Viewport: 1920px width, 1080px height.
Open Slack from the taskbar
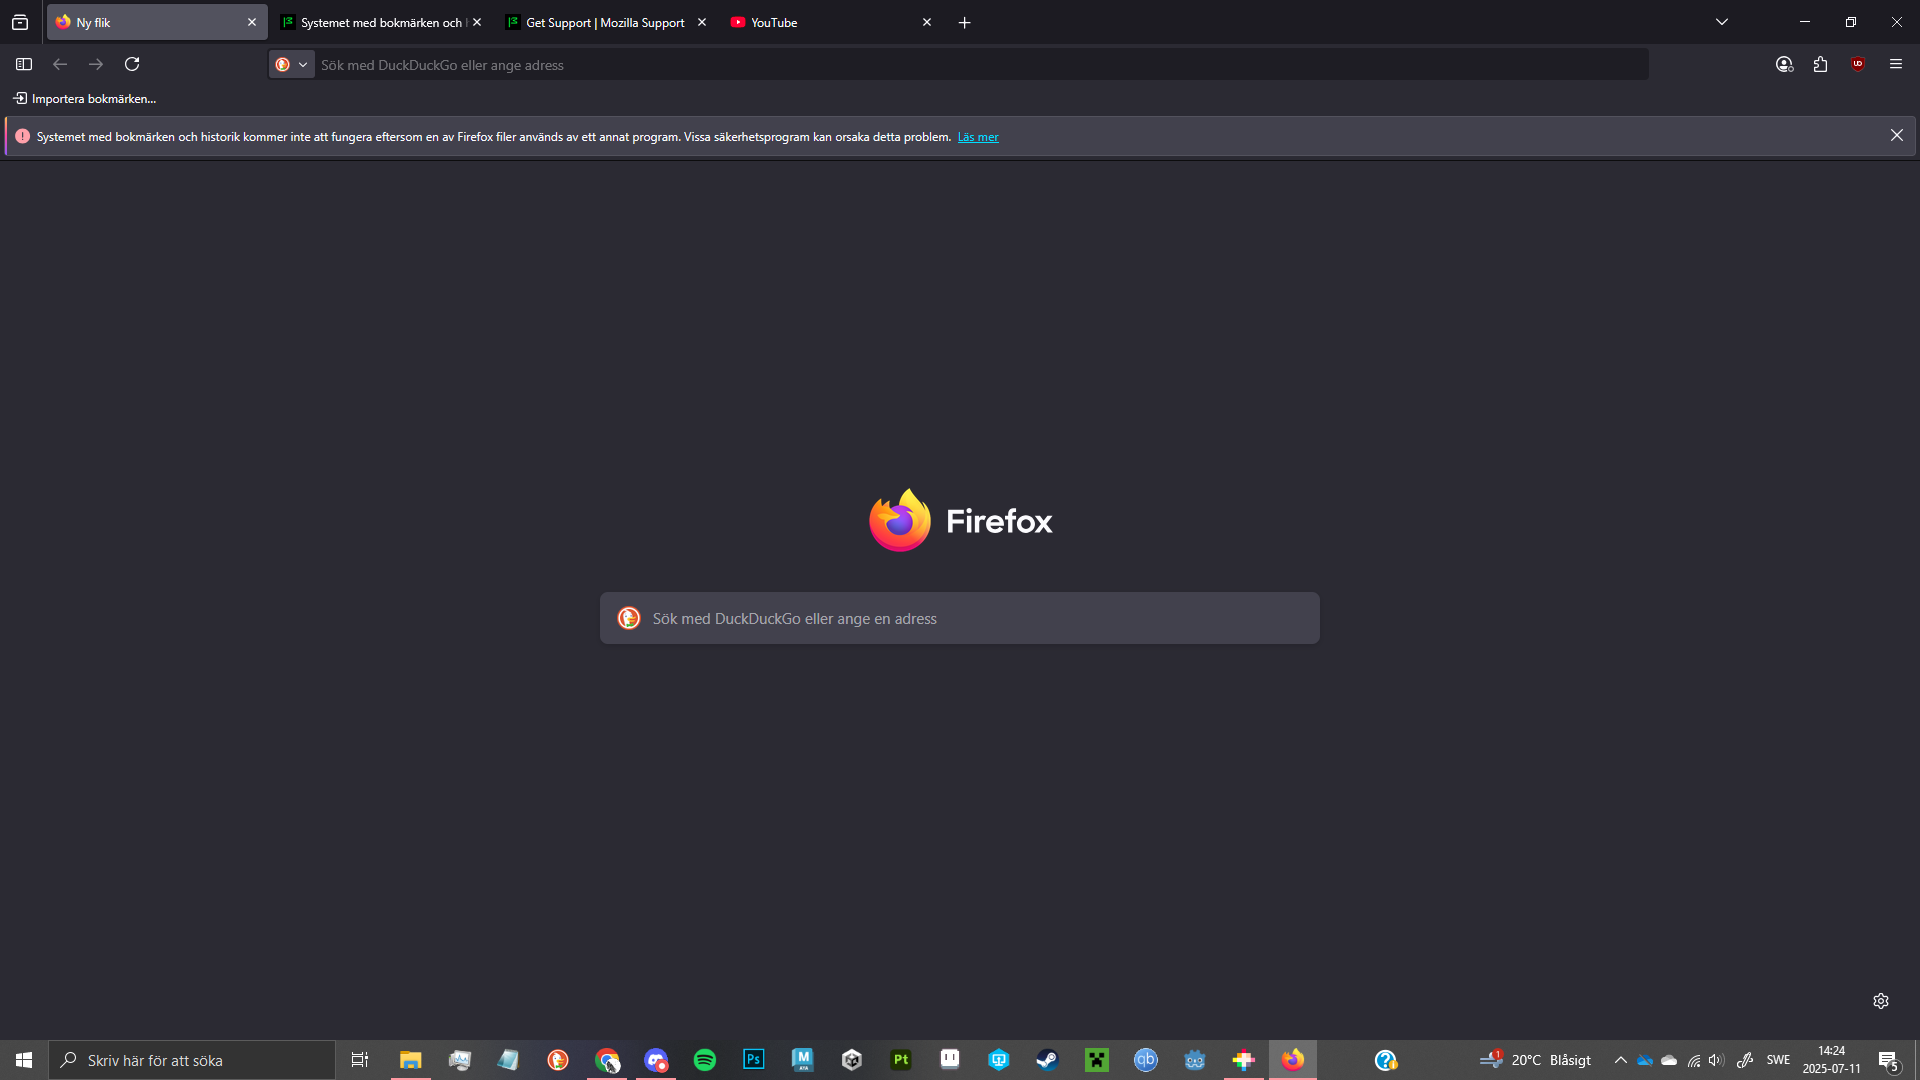tap(1244, 1060)
